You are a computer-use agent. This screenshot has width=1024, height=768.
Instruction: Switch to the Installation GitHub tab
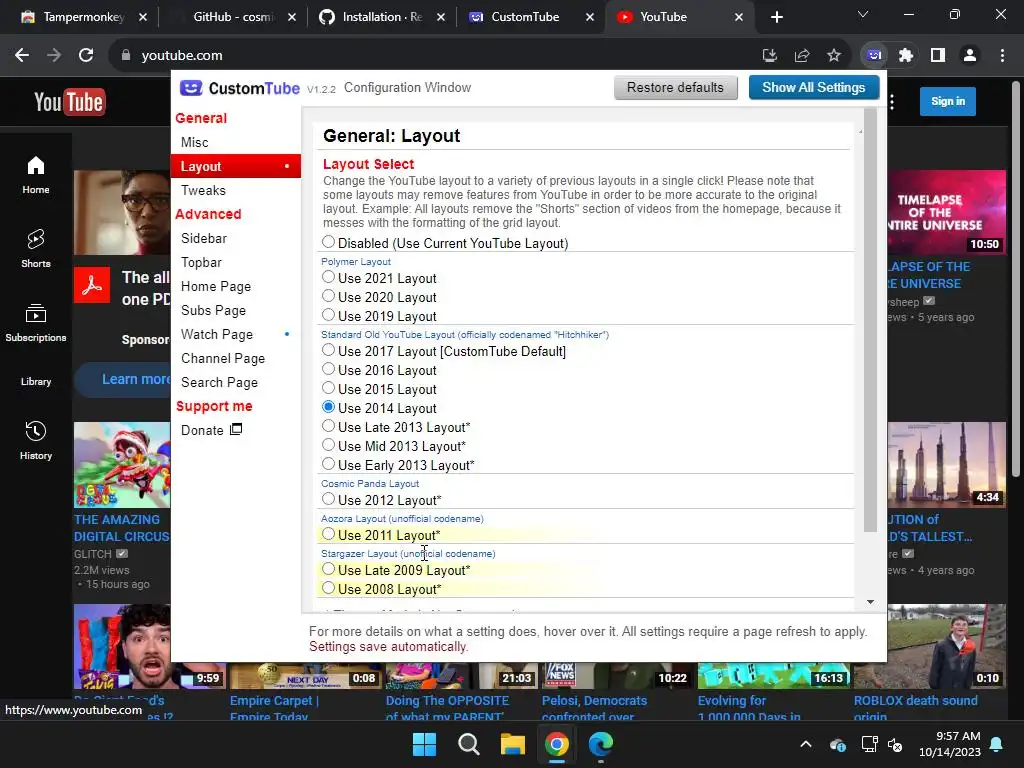381,17
